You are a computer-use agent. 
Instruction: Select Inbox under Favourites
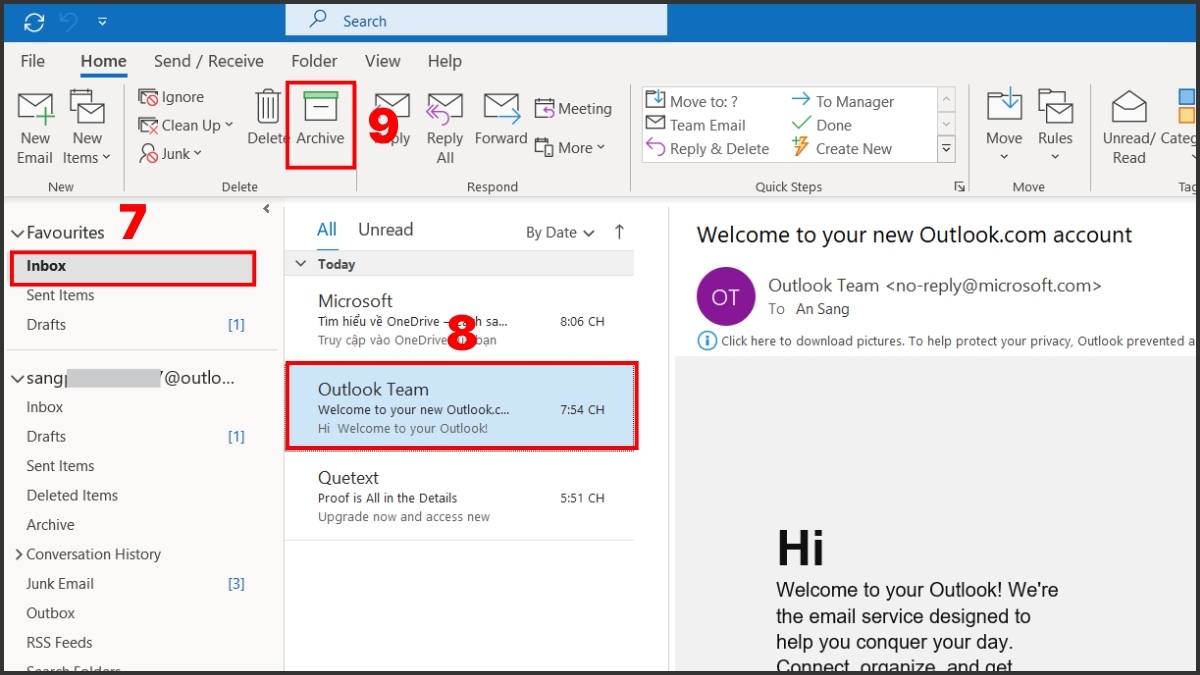point(133,267)
